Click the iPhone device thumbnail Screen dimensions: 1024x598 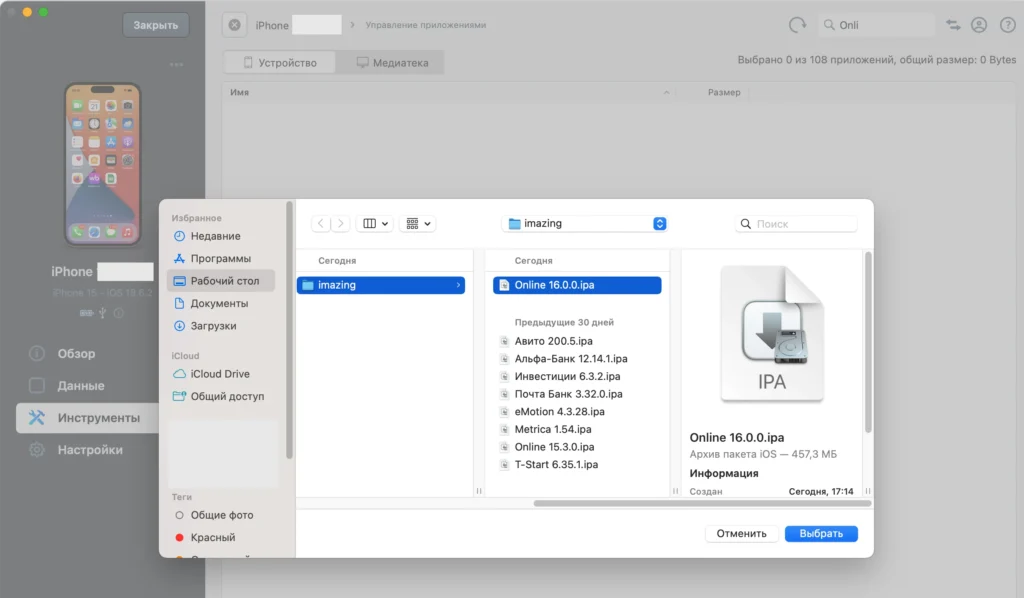click(103, 164)
